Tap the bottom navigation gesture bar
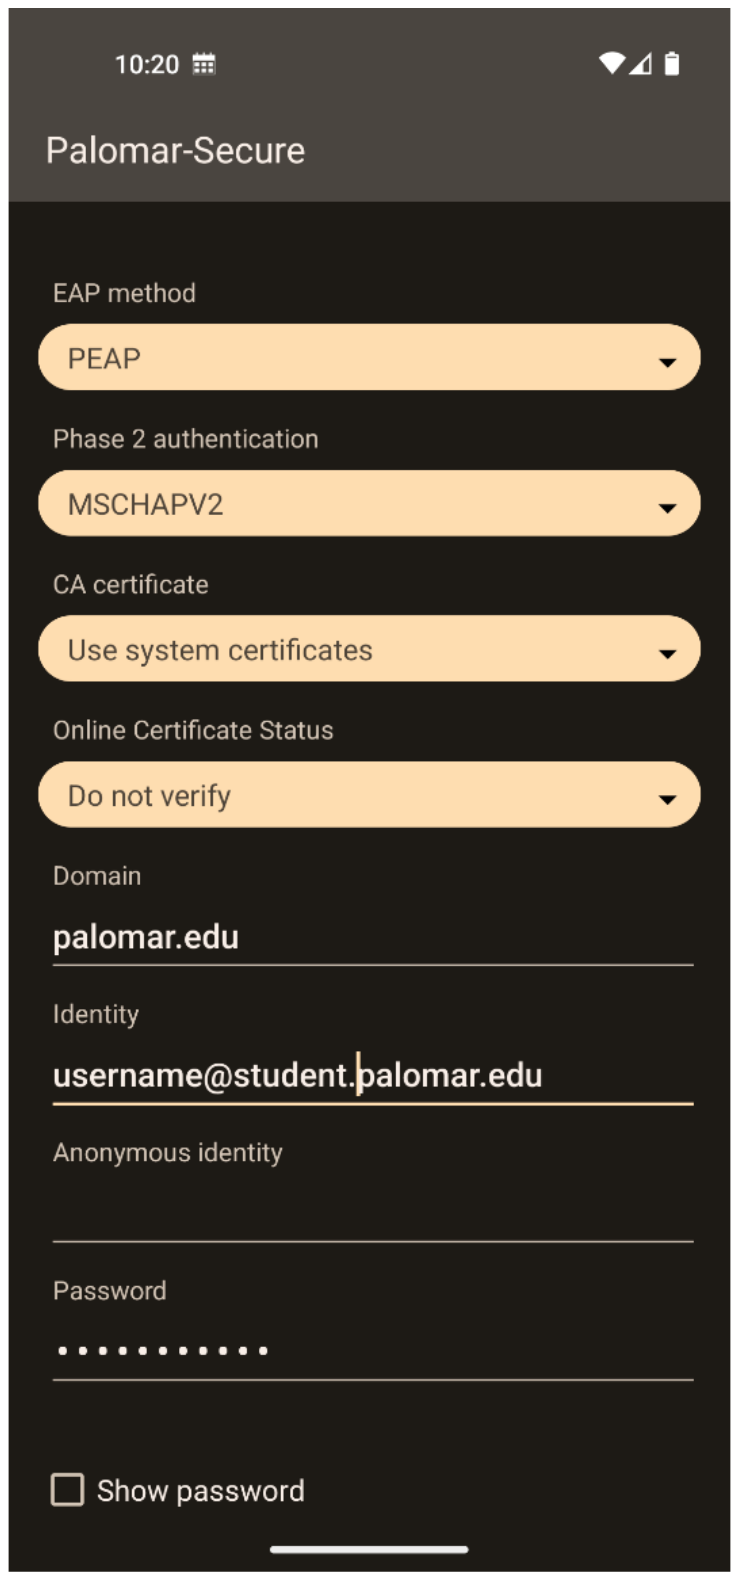Screen dimensions: 749x1584 pos(369,1550)
